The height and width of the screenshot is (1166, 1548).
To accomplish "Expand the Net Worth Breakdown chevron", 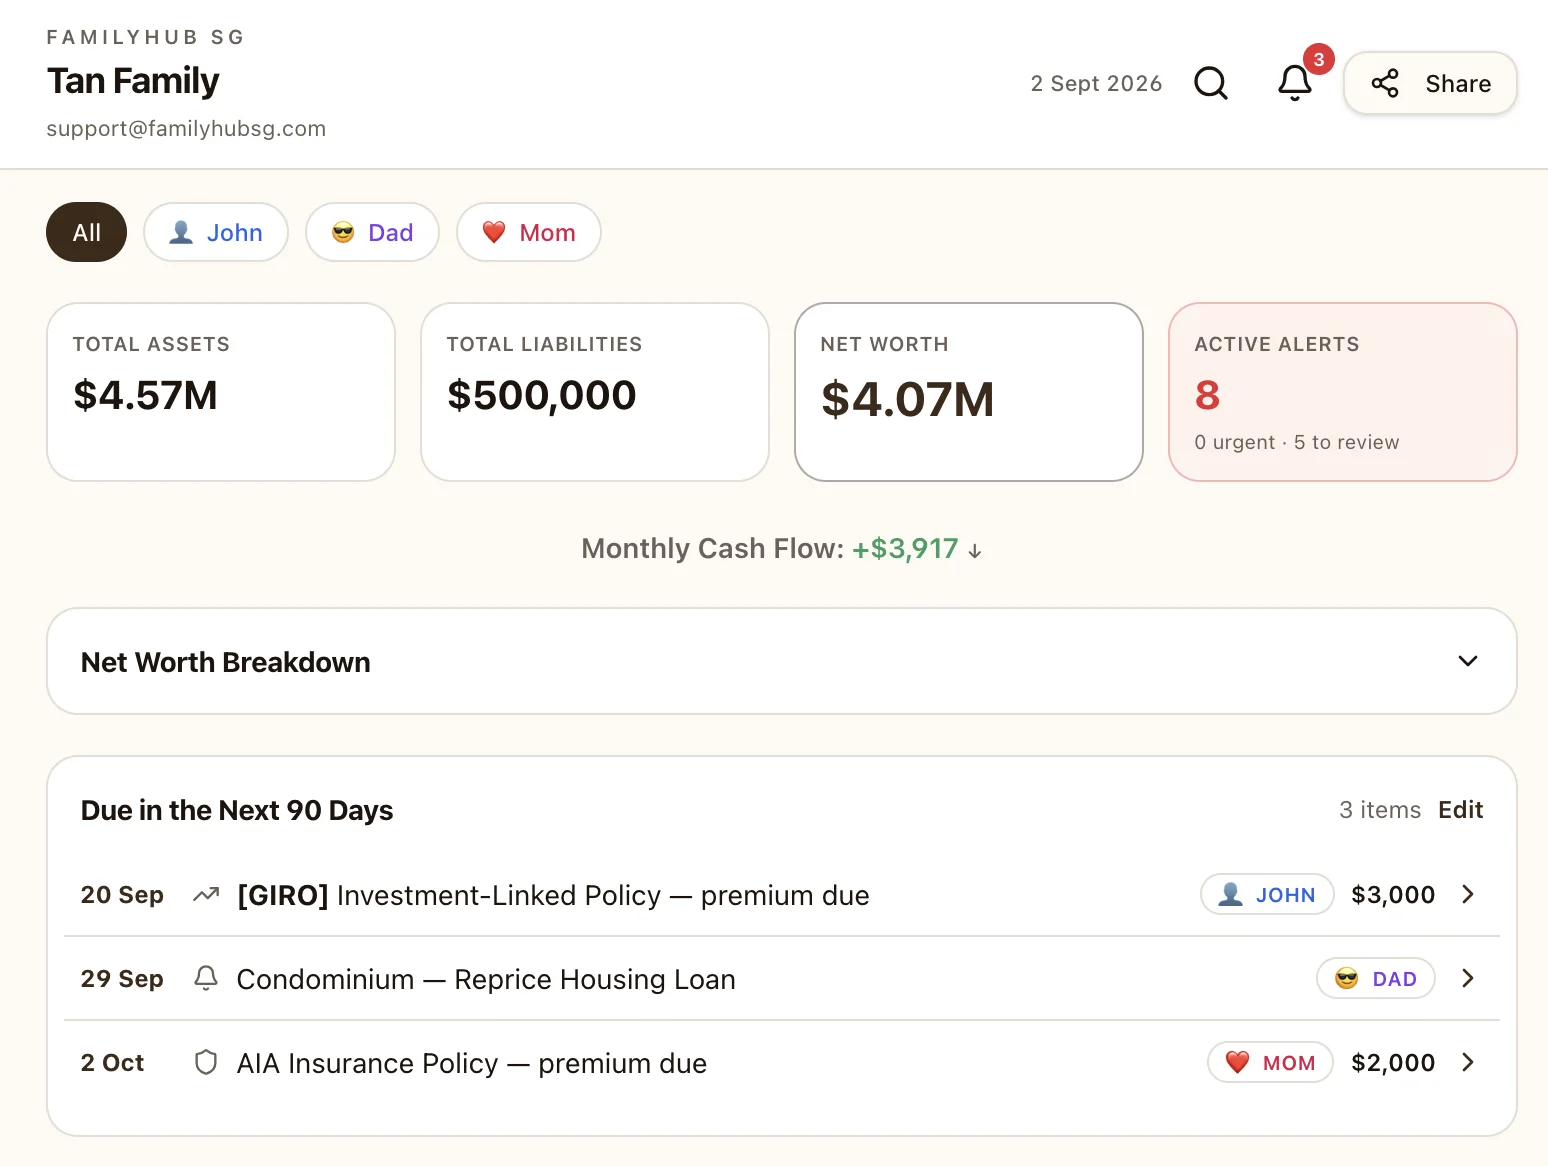I will [x=1468, y=661].
